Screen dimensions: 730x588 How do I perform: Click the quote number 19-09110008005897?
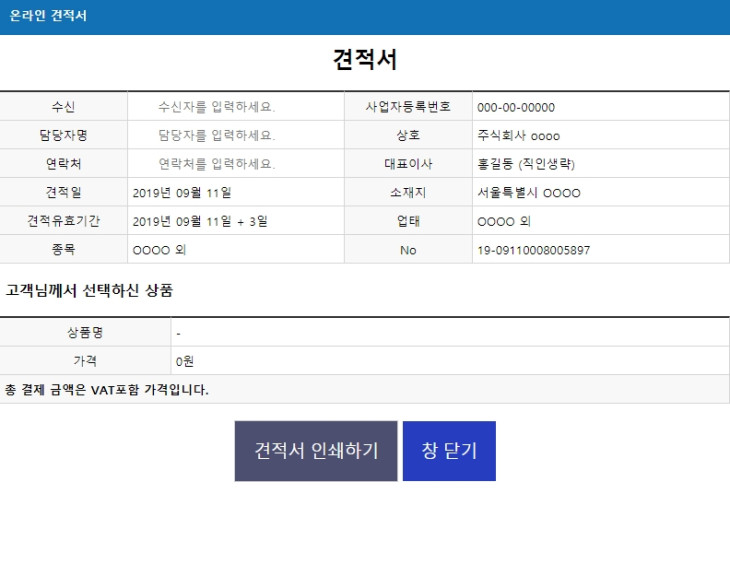(x=533, y=250)
